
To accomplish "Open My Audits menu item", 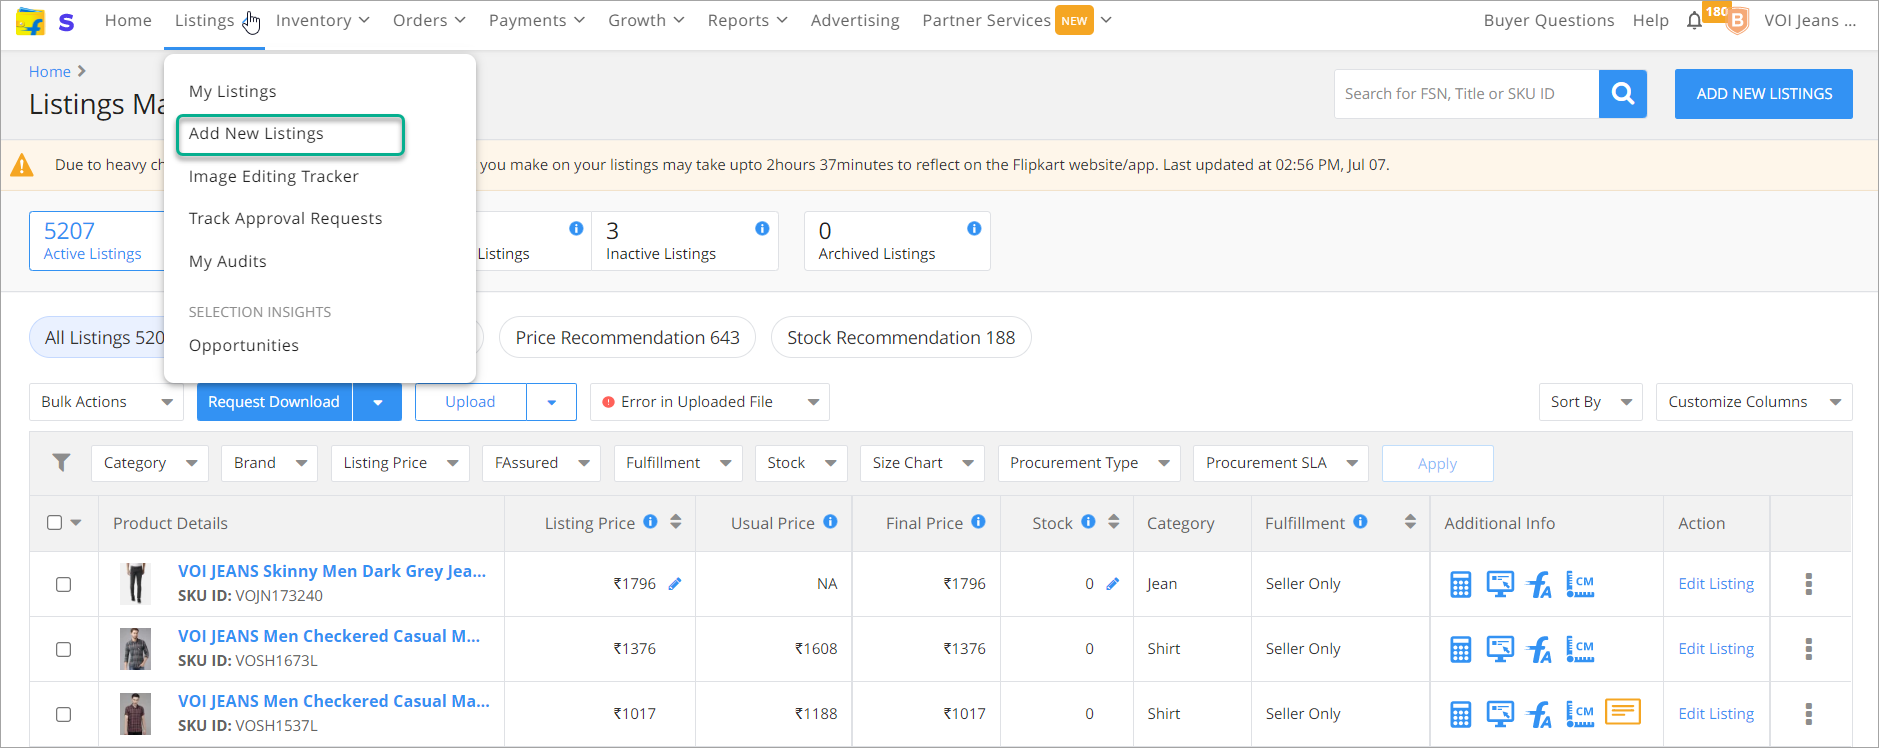I will click(228, 262).
